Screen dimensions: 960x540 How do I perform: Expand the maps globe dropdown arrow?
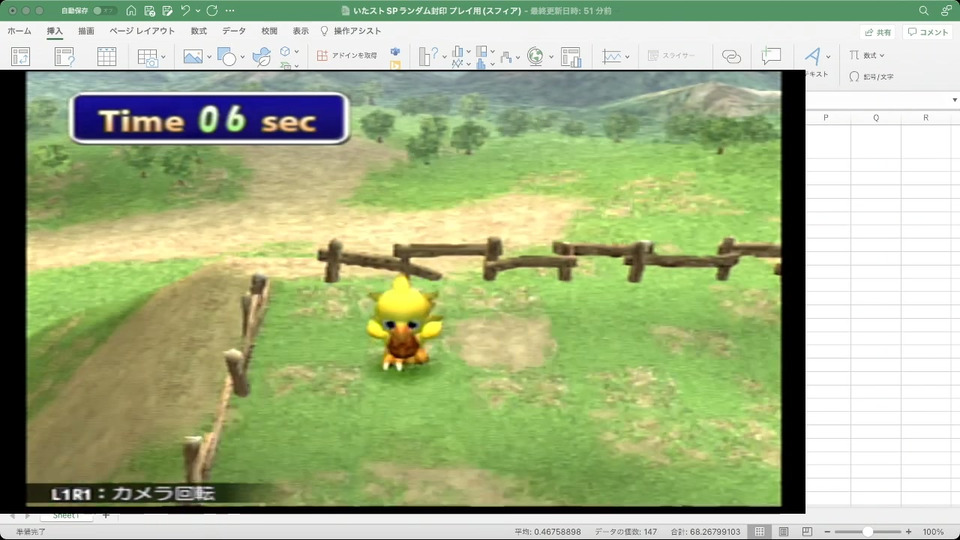551,57
